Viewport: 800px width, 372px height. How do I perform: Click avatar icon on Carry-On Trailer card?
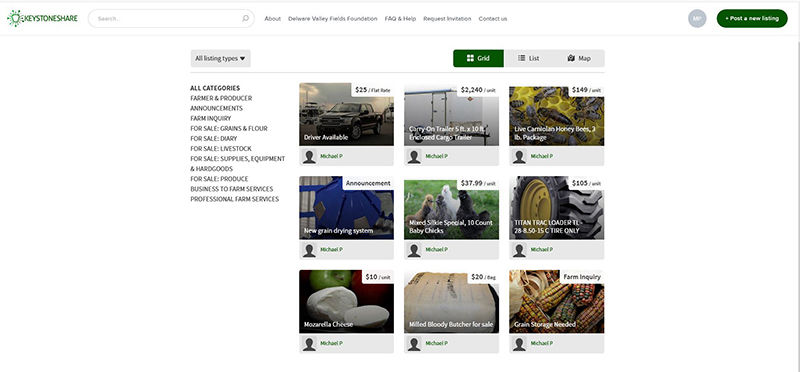pos(414,157)
